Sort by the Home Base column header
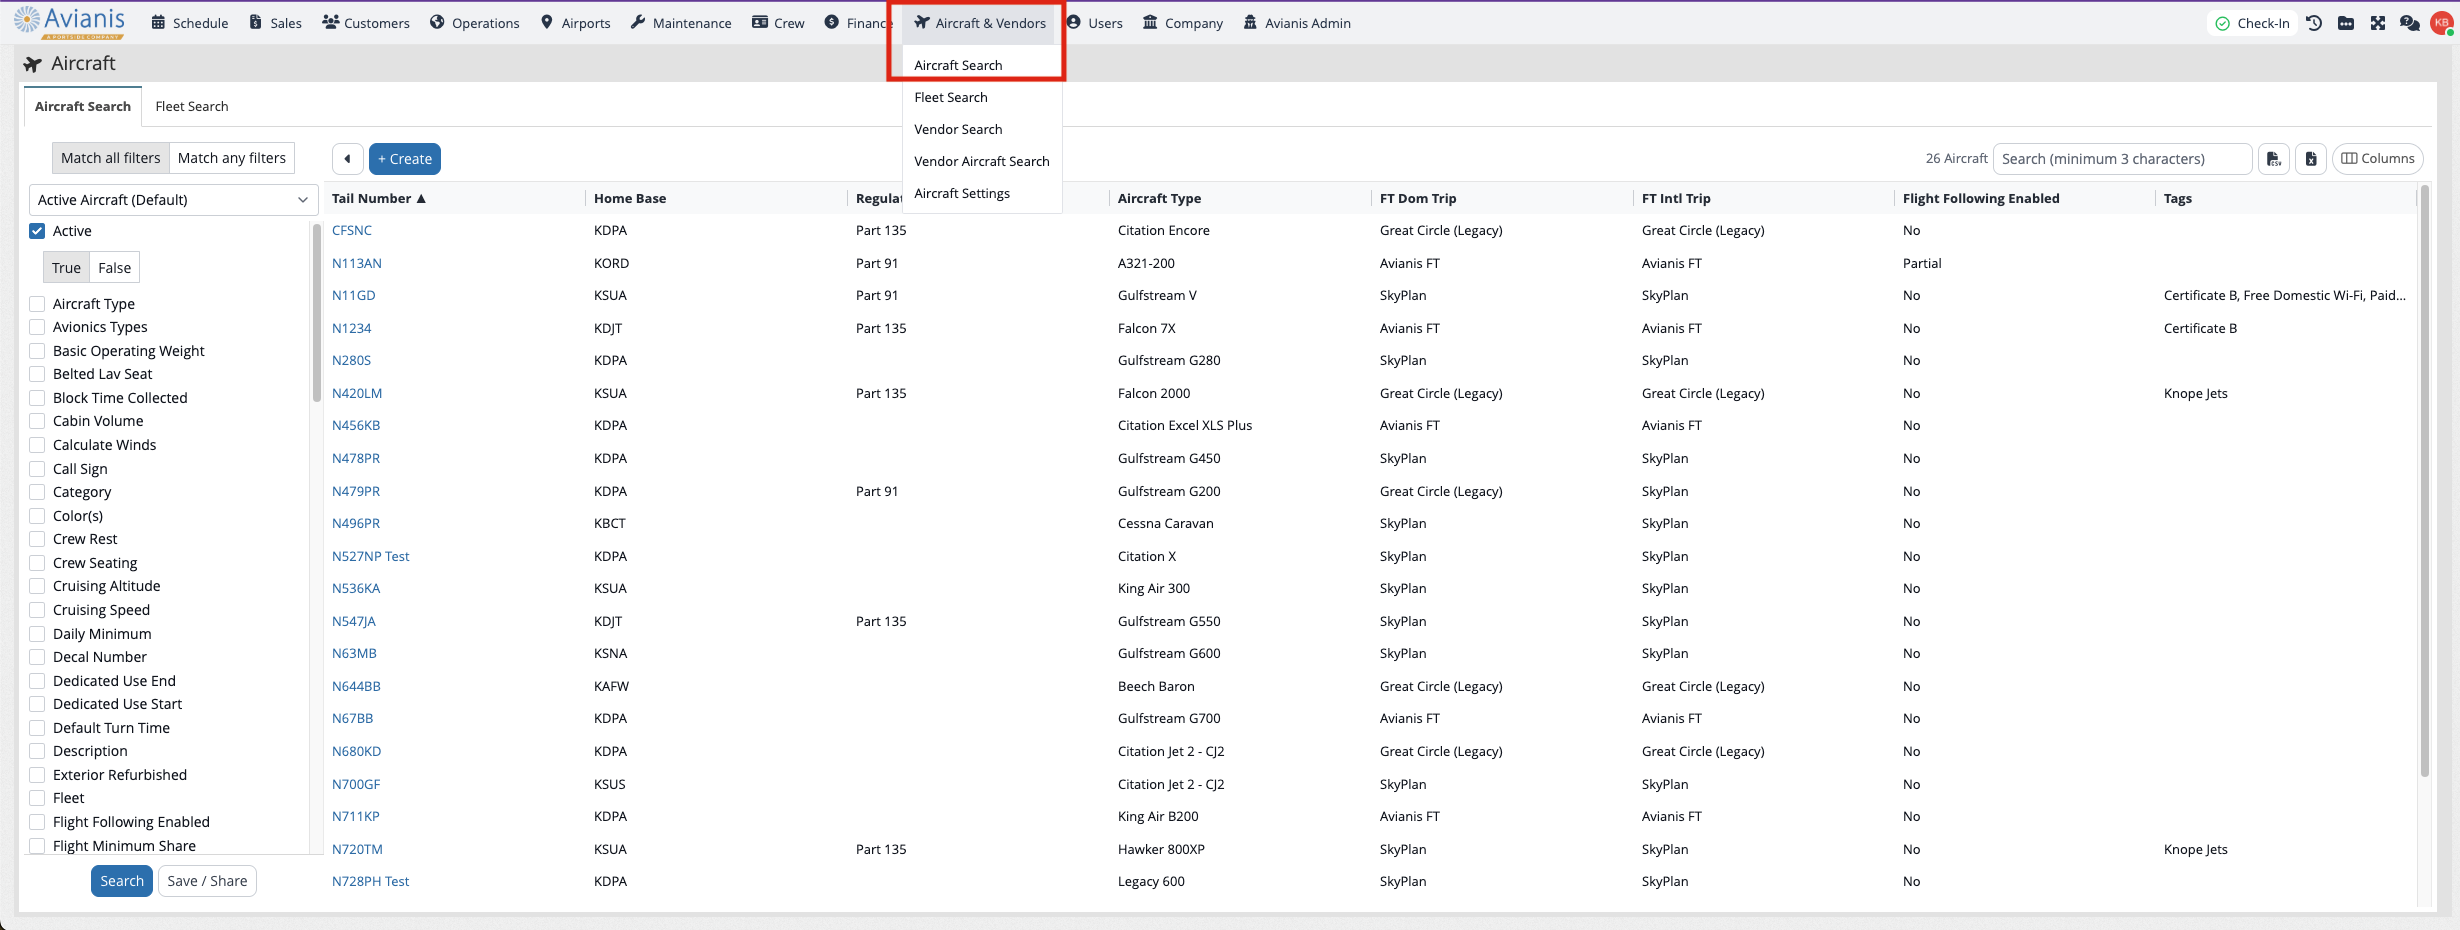 tap(630, 199)
